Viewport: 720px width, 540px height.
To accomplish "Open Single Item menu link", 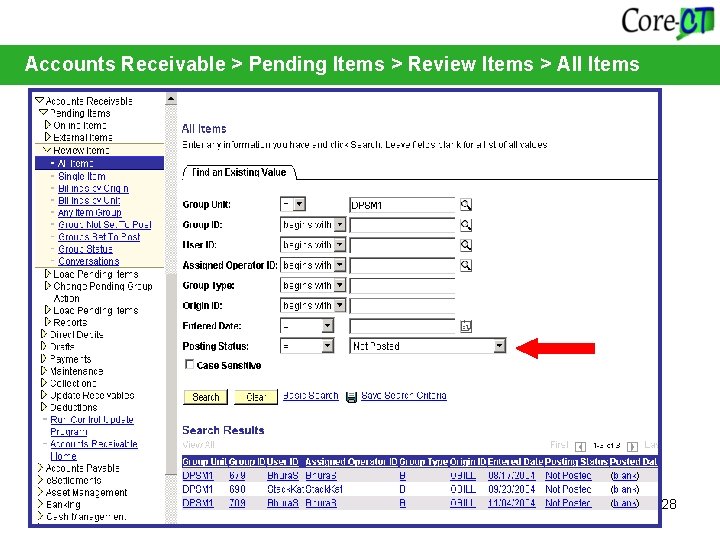I will 82,176.
